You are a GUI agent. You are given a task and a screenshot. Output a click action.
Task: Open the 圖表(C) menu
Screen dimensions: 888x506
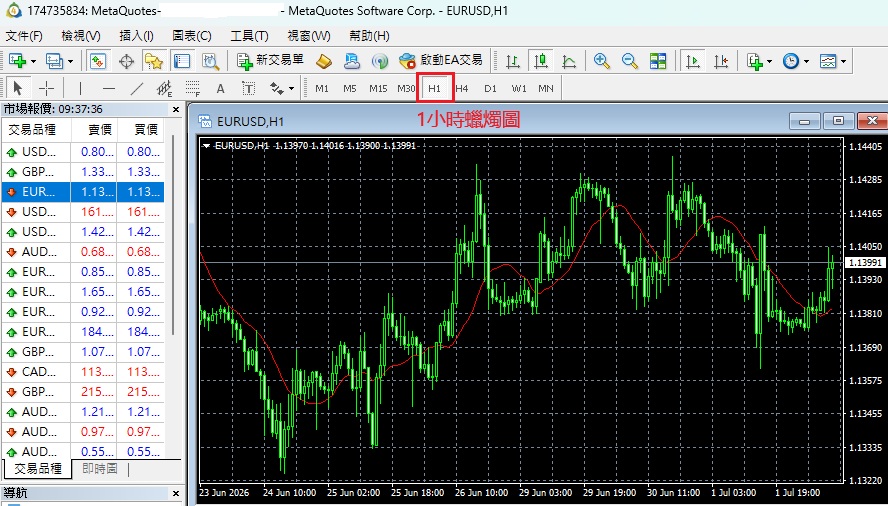[192, 36]
